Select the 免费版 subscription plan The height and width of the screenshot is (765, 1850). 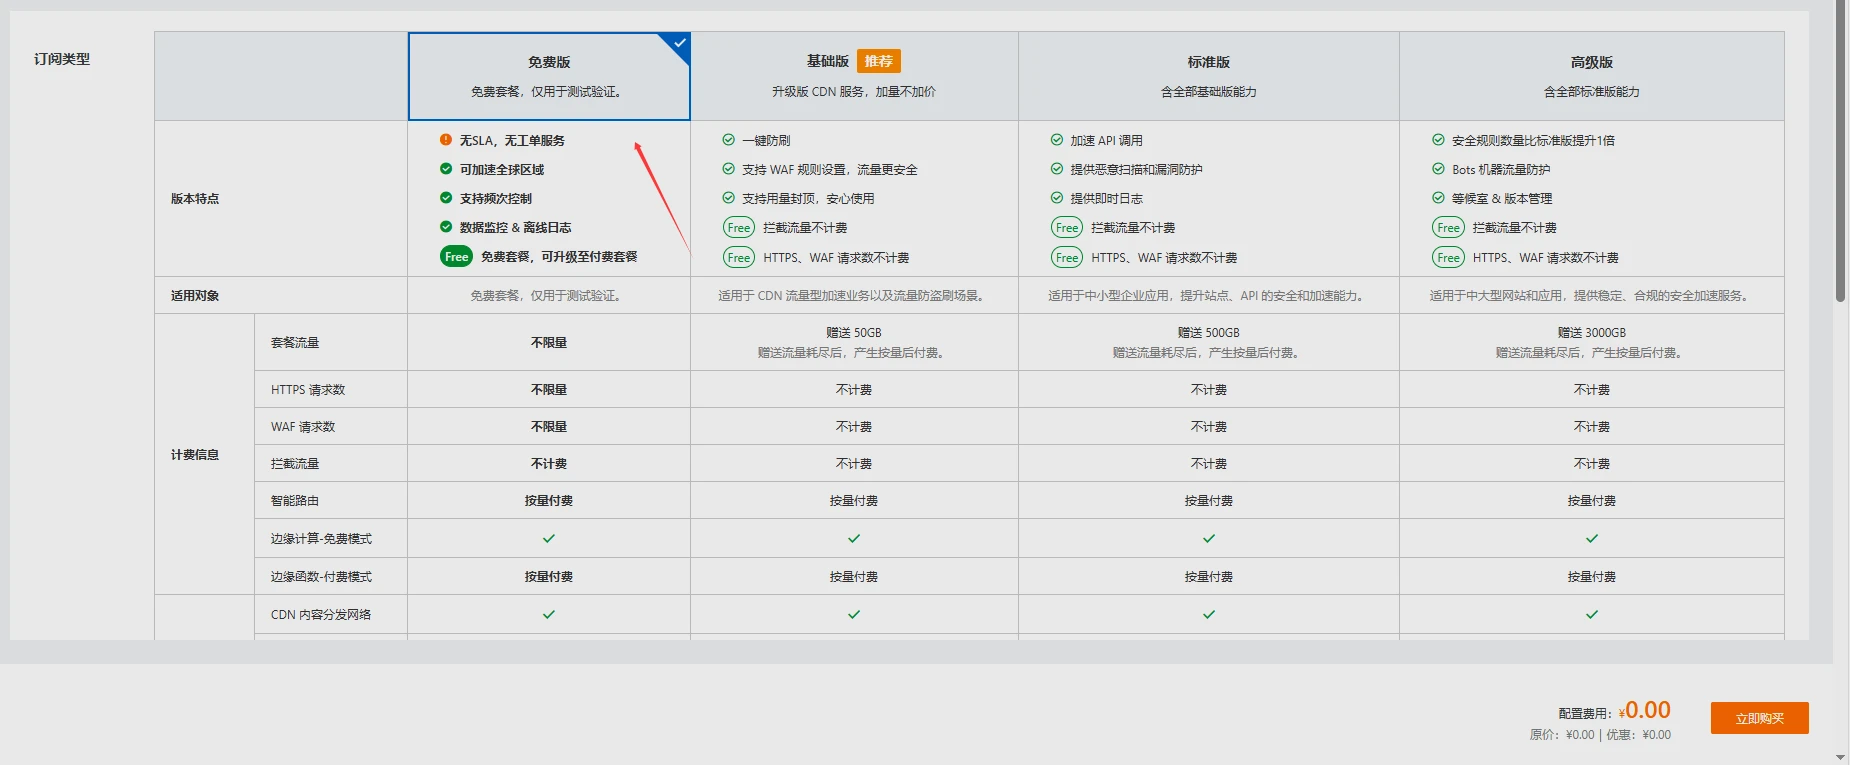tap(548, 76)
